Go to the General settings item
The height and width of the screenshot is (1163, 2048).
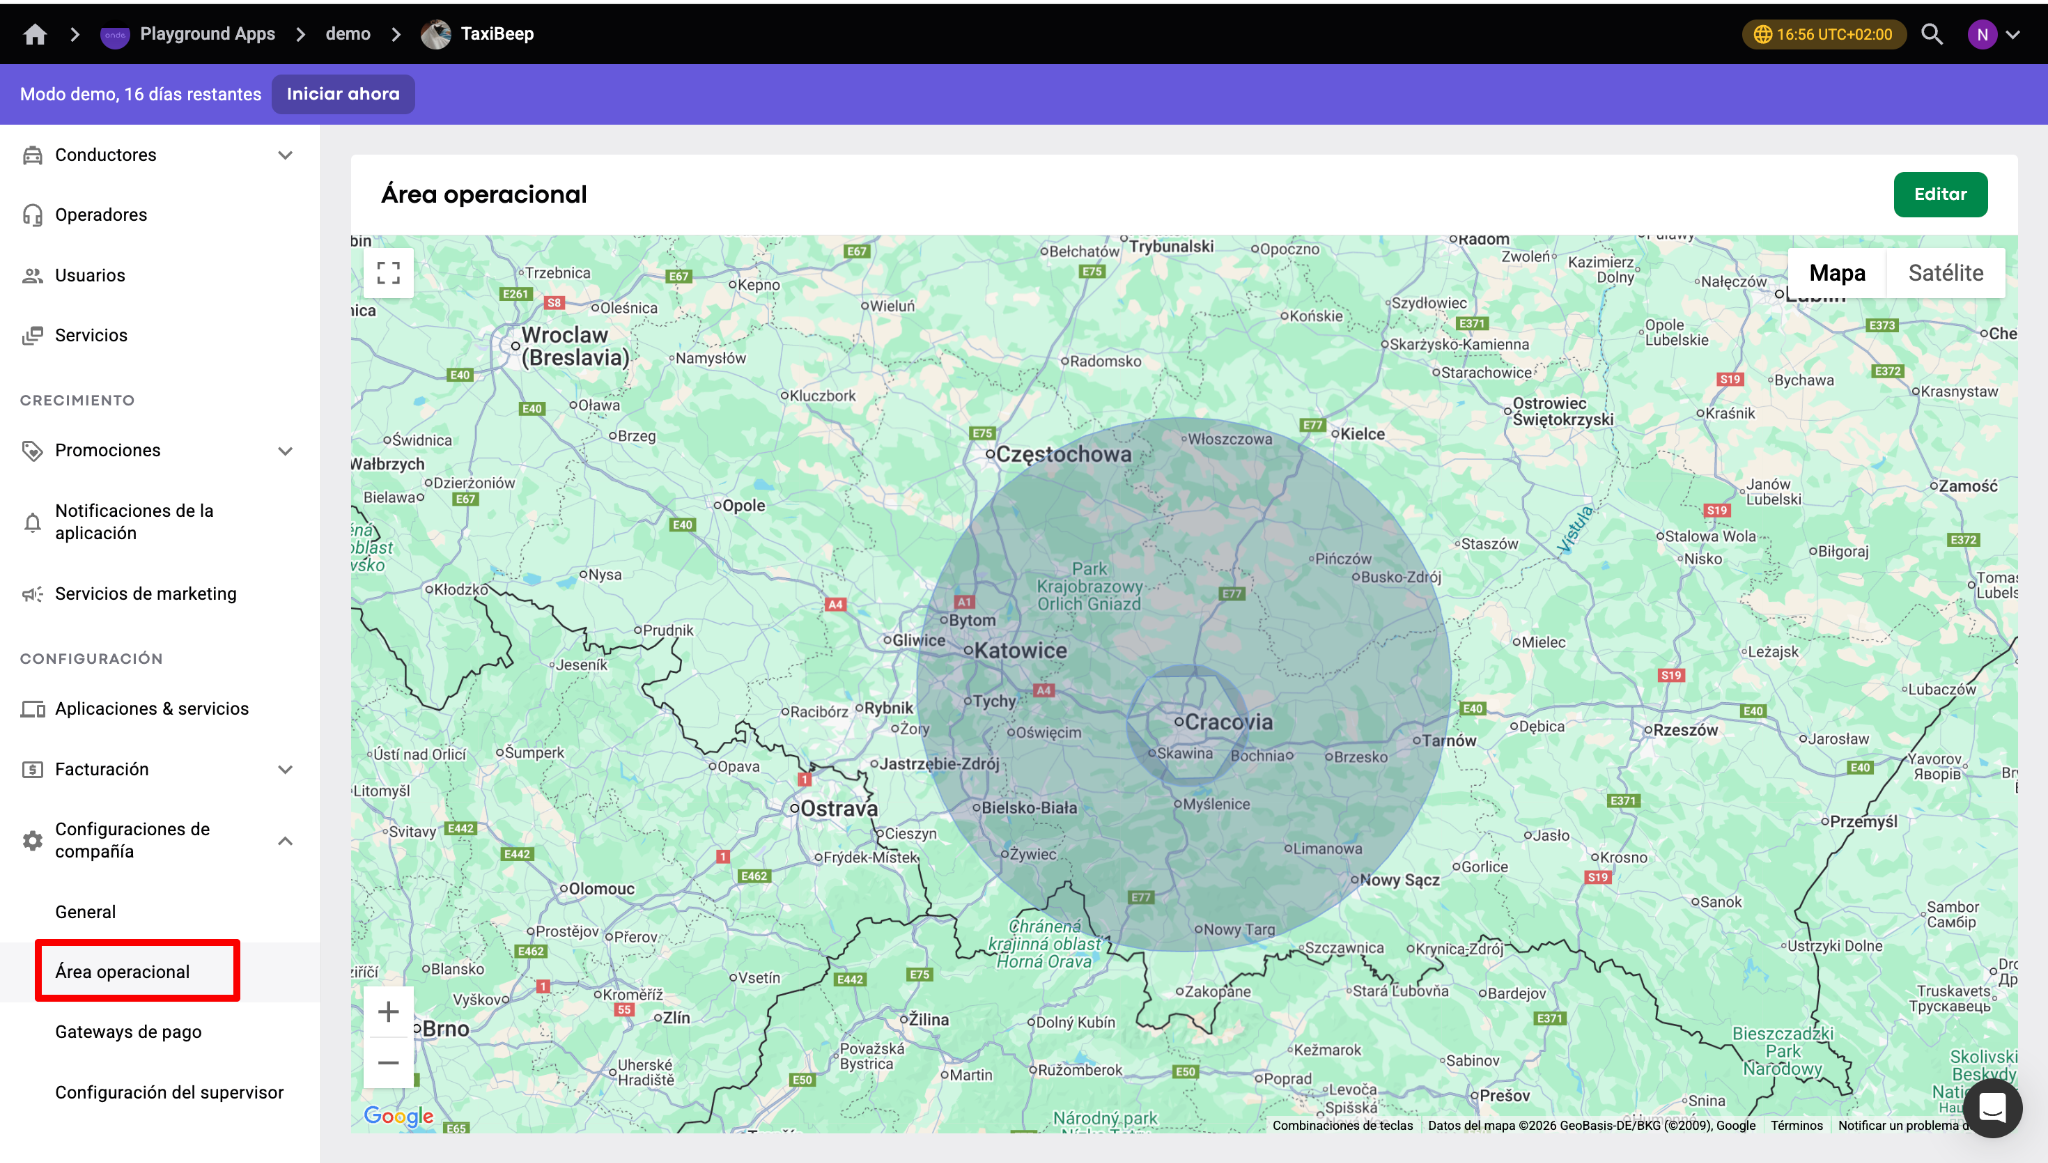[x=85, y=912]
